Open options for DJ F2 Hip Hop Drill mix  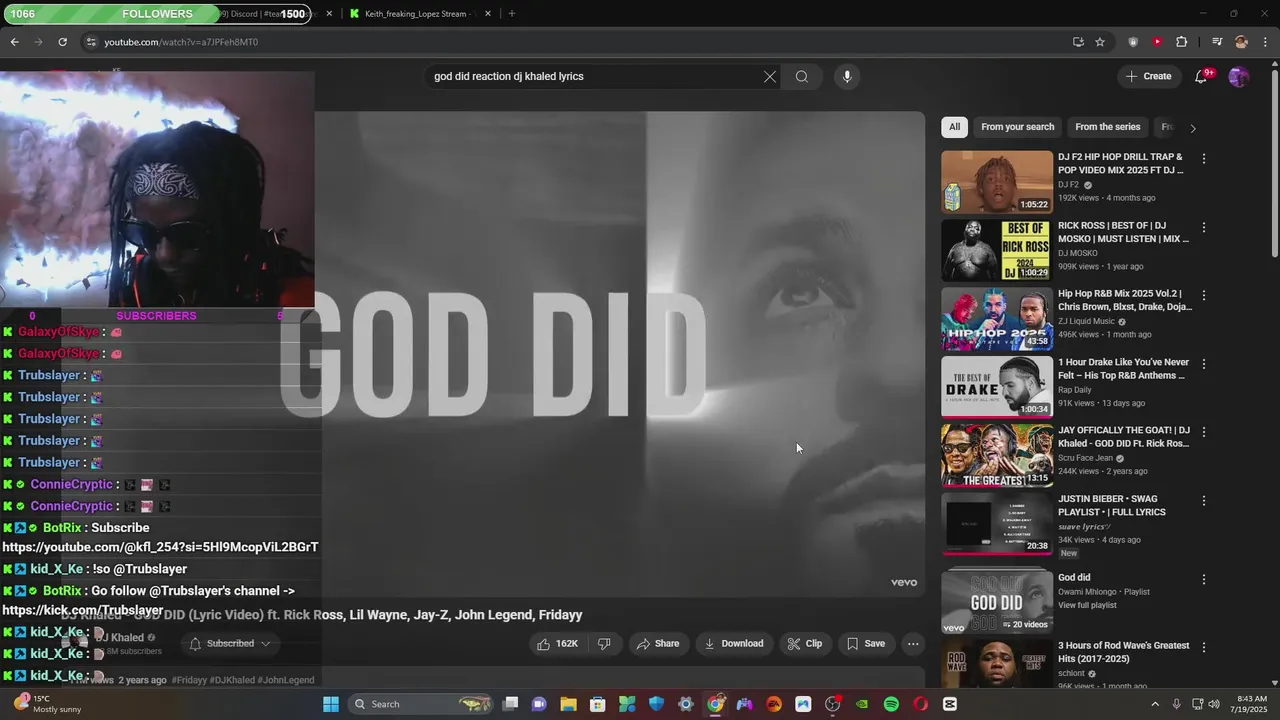(1204, 158)
